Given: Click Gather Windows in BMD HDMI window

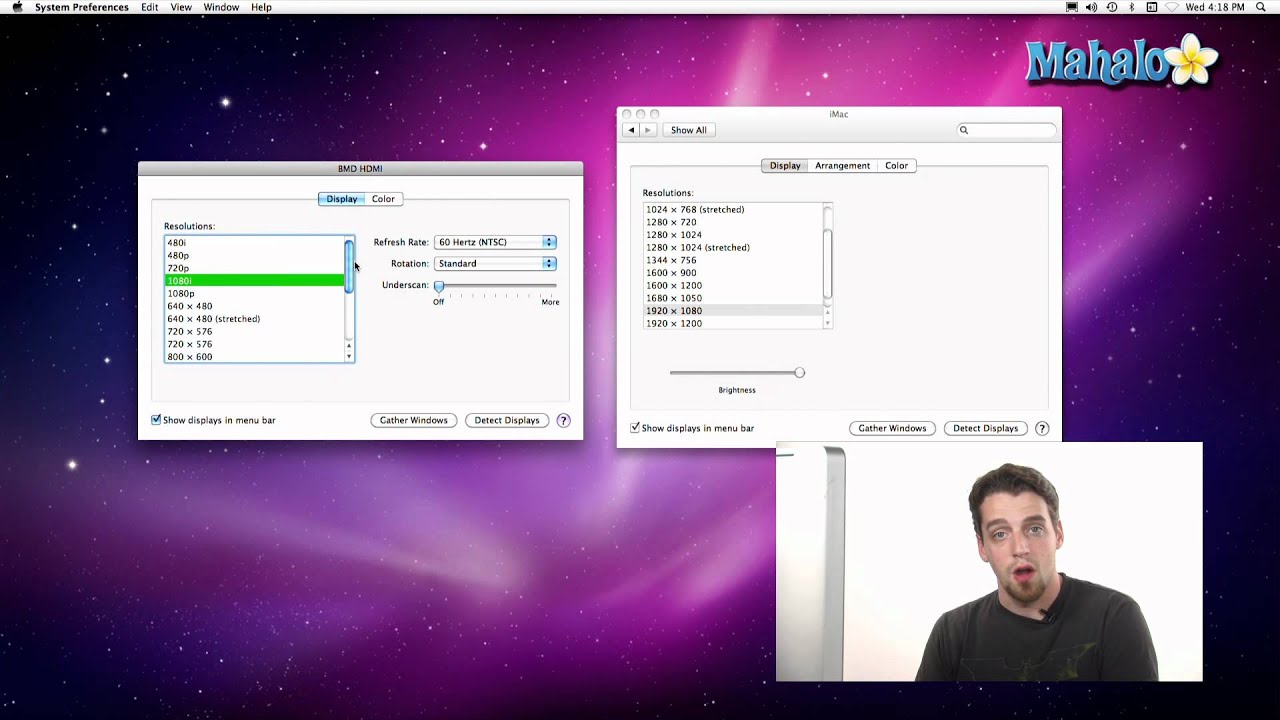Looking at the screenshot, I should click(413, 420).
